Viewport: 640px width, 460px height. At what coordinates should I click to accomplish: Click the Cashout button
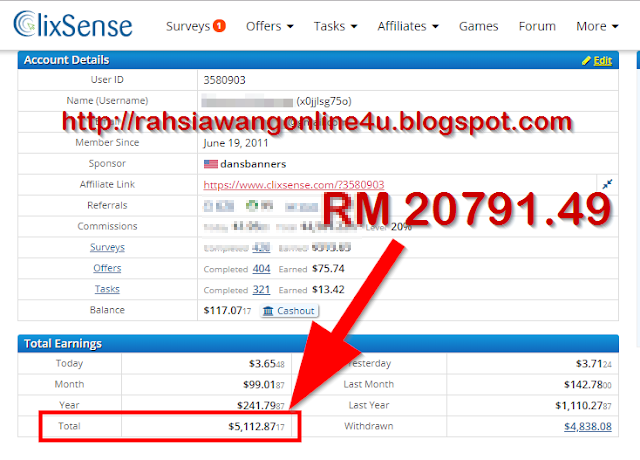(x=289, y=311)
